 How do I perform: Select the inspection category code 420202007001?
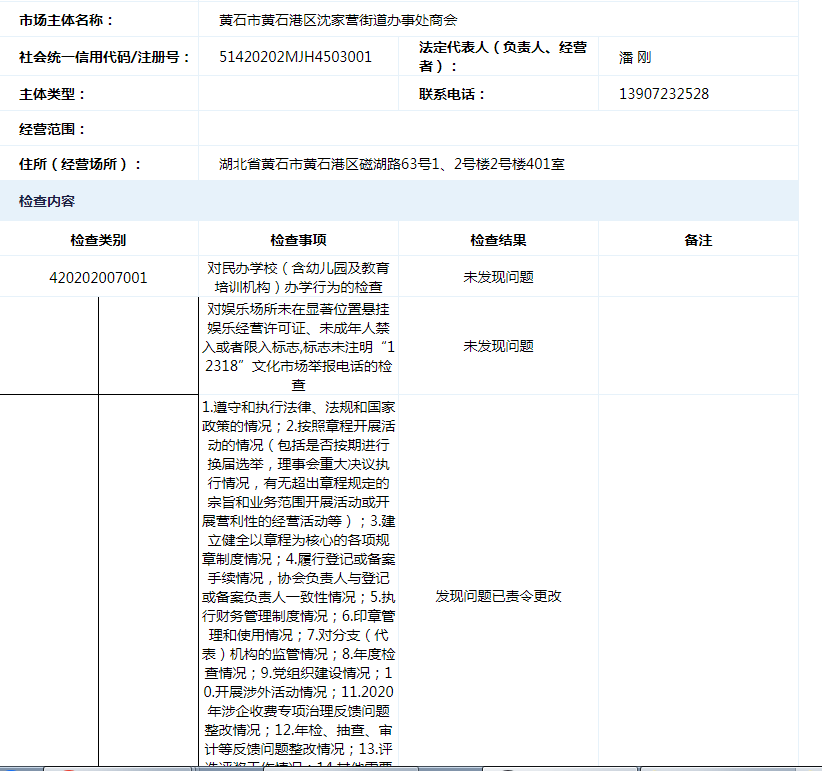click(x=98, y=277)
